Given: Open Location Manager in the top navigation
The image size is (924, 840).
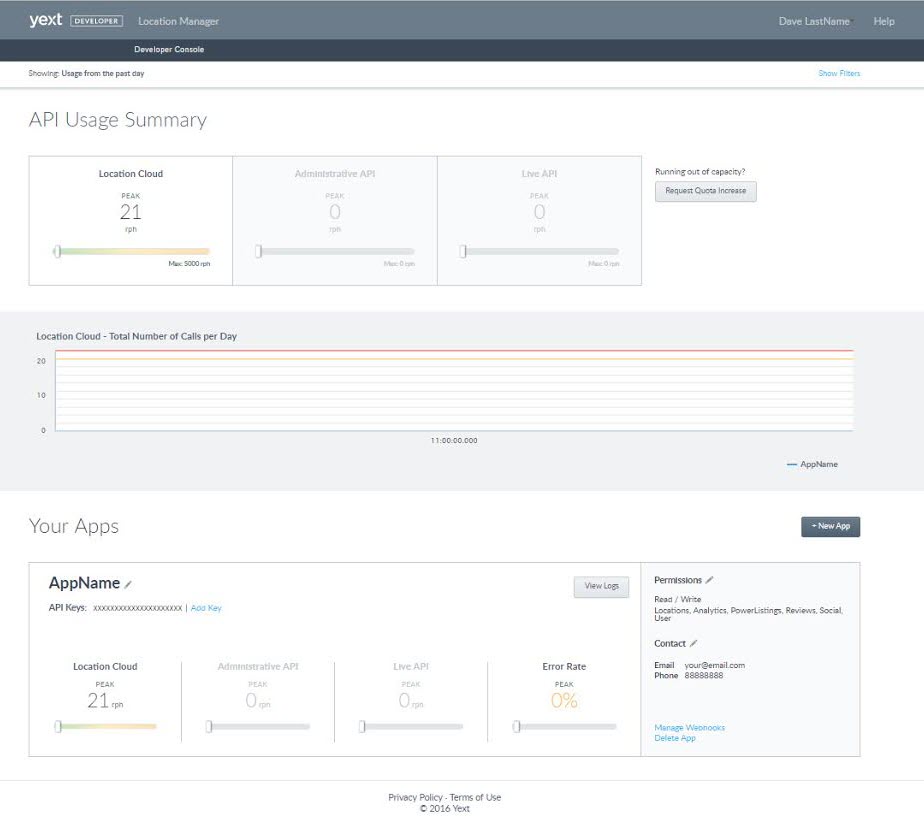Looking at the screenshot, I should point(178,21).
